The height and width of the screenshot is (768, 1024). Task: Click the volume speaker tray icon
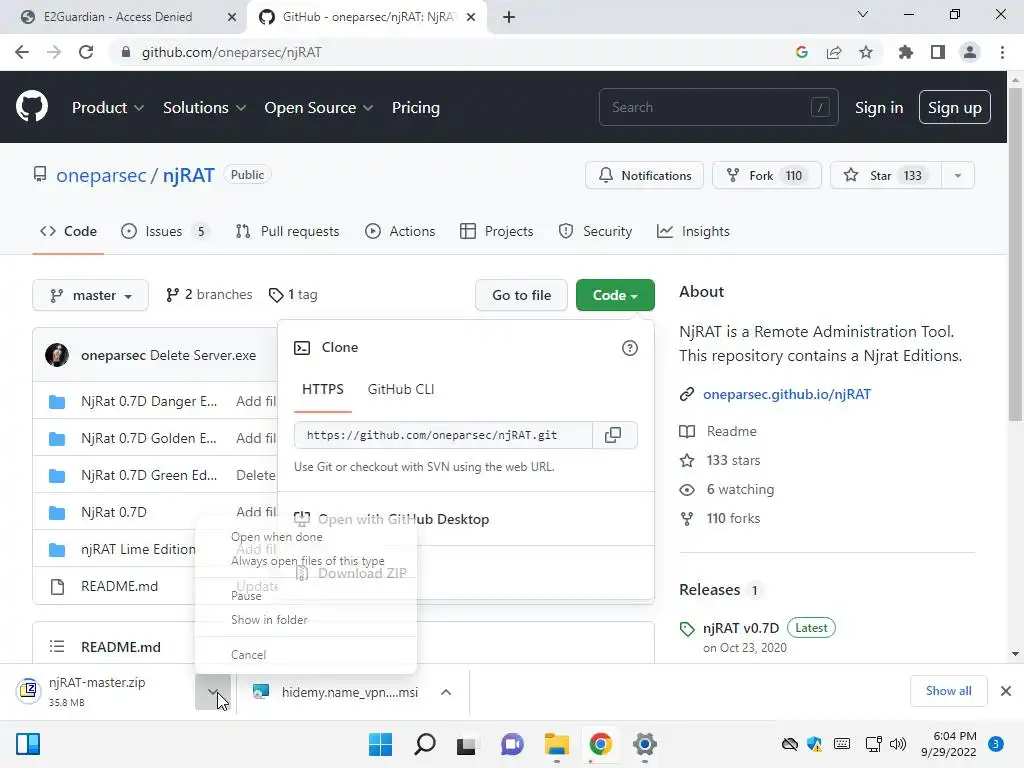point(898,744)
